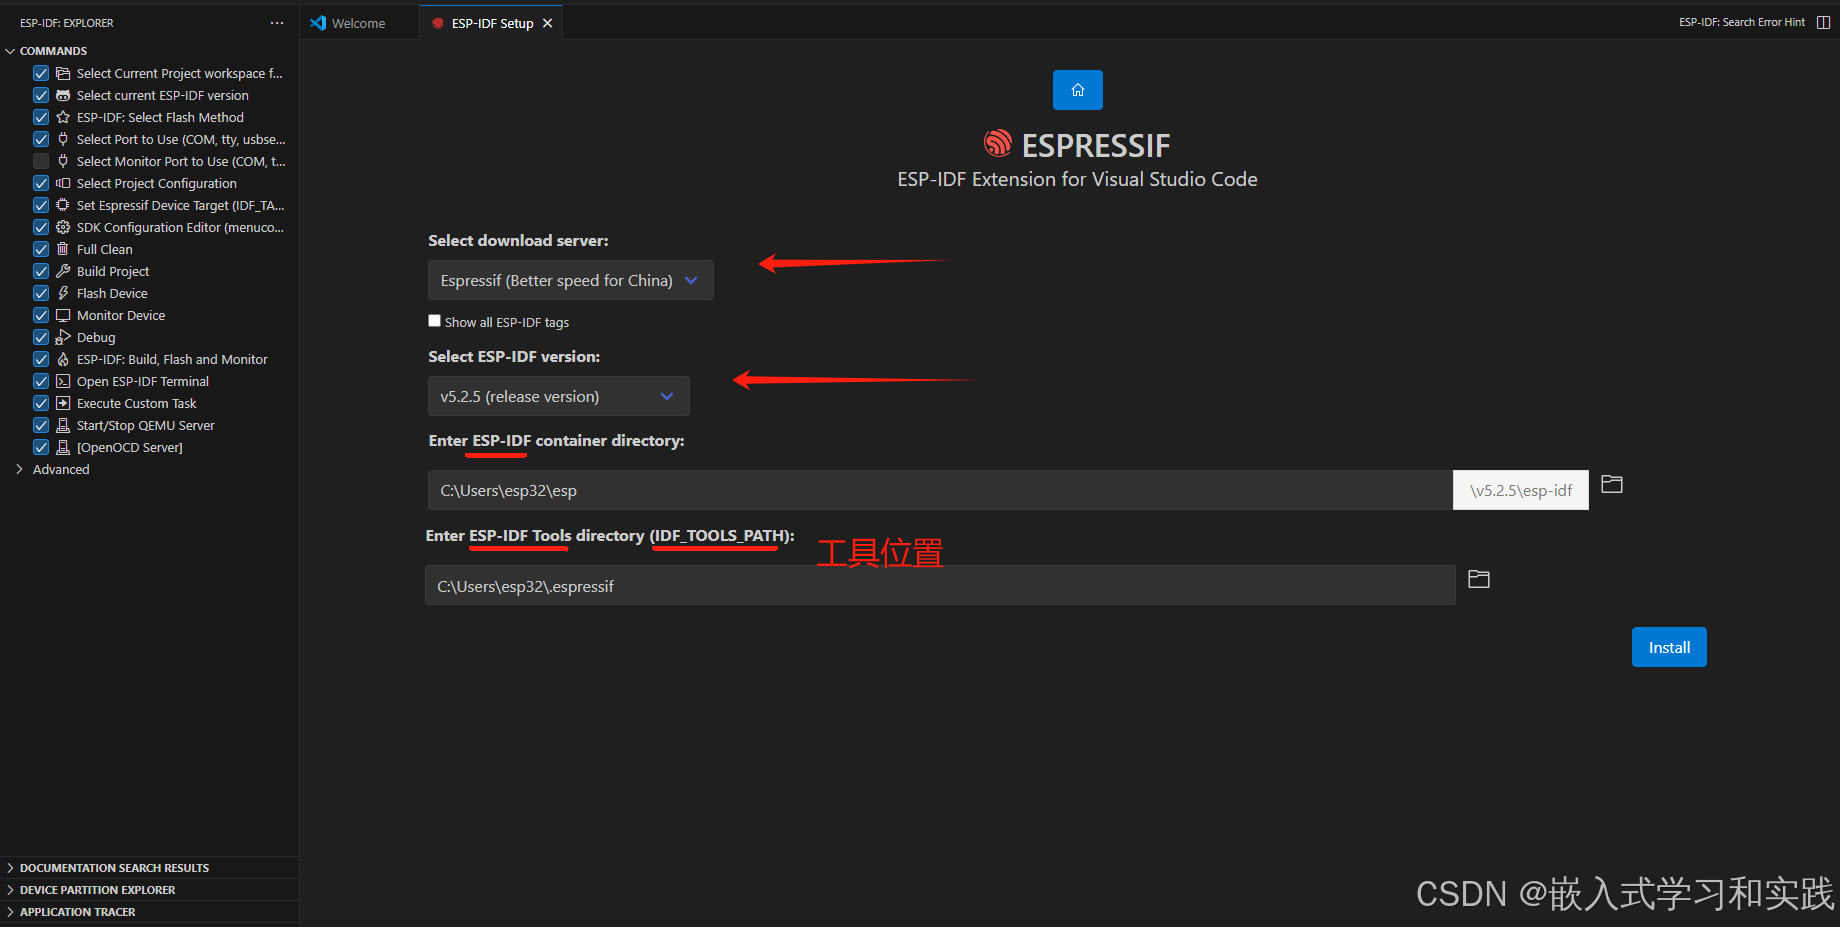Image resolution: width=1840 pixels, height=927 pixels.
Task: Click the [OpenOCD Server] icon
Action: pyautogui.click(x=63, y=447)
